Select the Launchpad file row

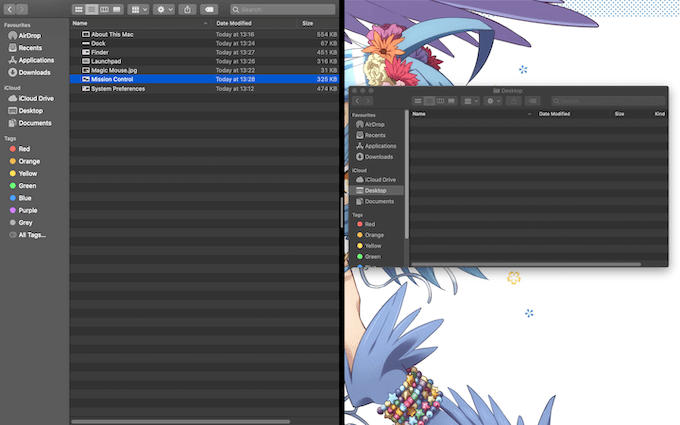click(204, 61)
